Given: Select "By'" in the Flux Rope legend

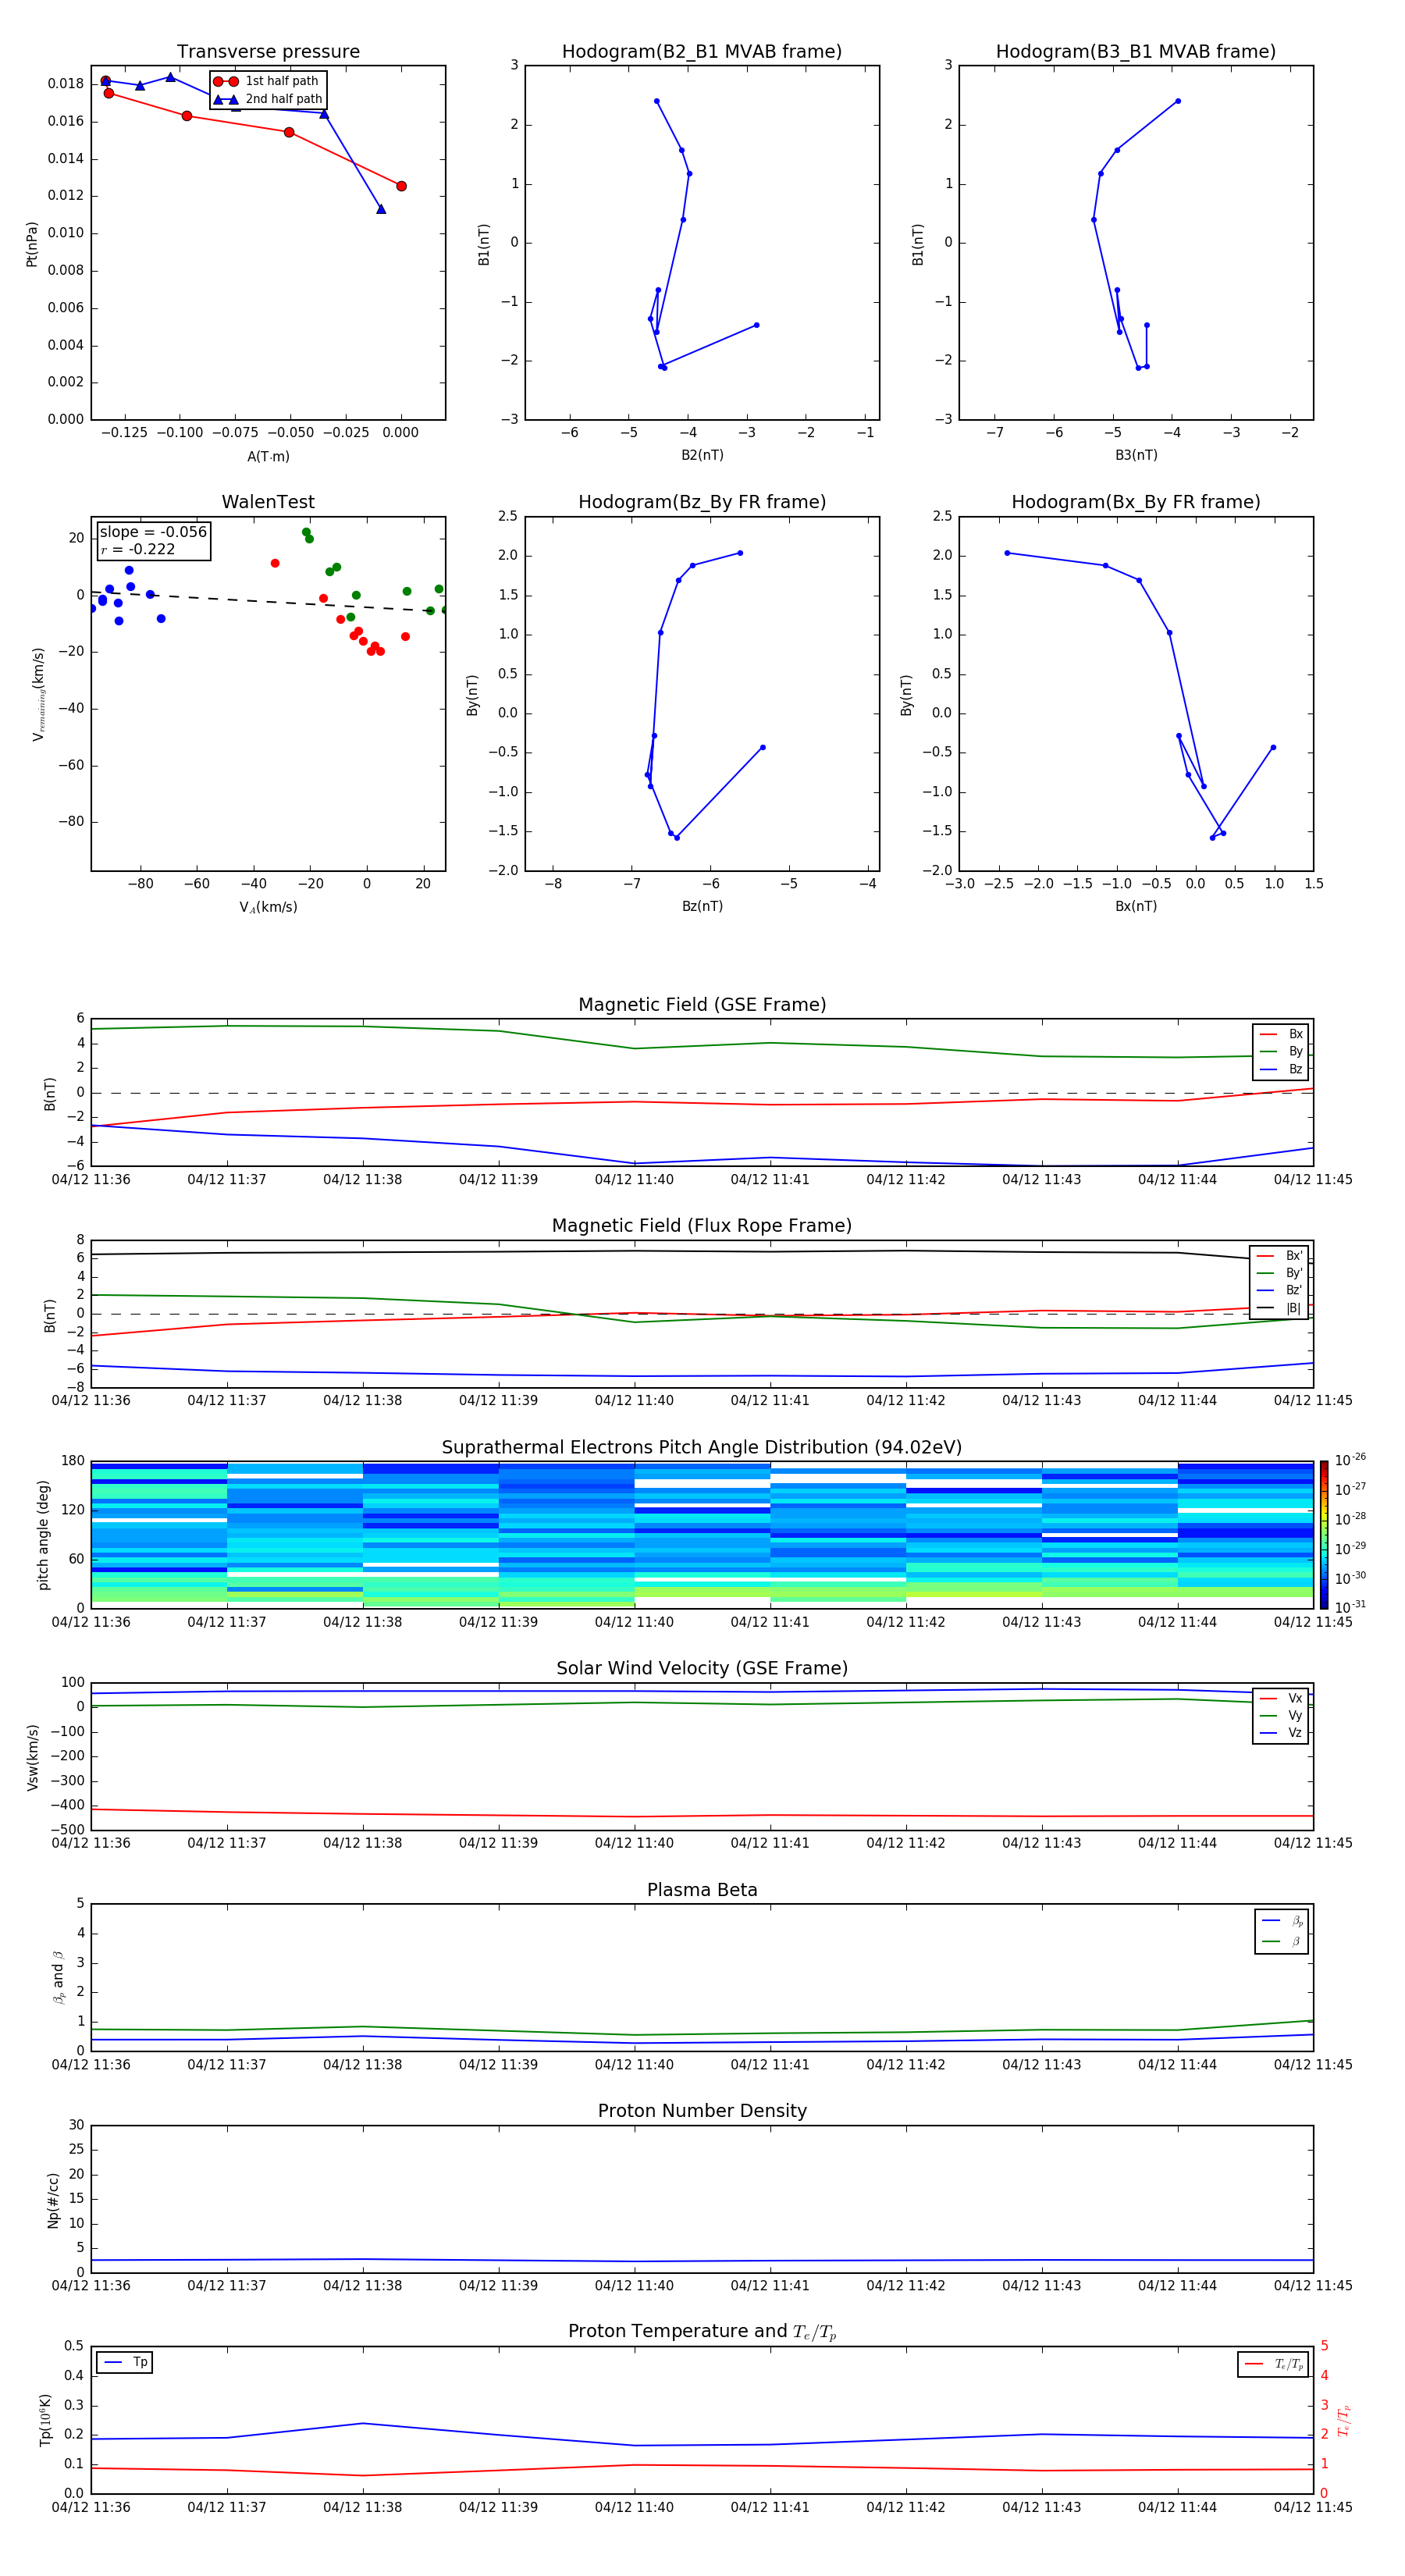Looking at the screenshot, I should tap(1280, 1273).
